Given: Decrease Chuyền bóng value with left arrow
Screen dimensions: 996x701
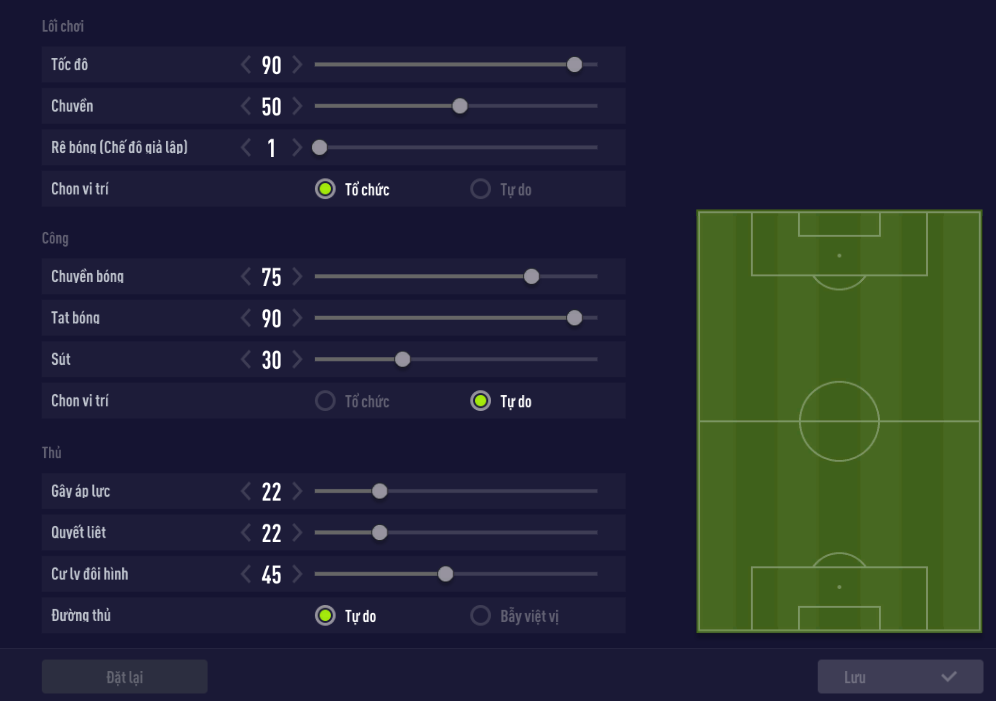Looking at the screenshot, I should (x=247, y=277).
